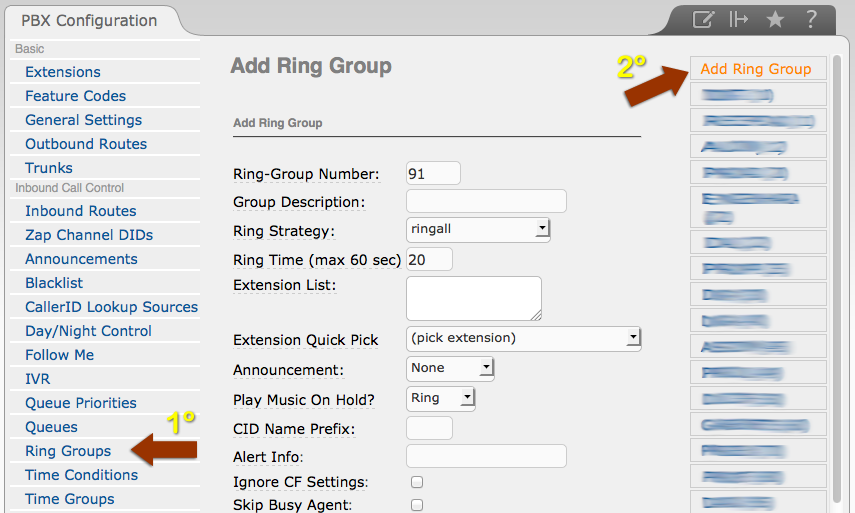The width and height of the screenshot is (855, 513).
Task: Check the Skip Busy Agent checkbox
Action: pyautogui.click(x=417, y=506)
